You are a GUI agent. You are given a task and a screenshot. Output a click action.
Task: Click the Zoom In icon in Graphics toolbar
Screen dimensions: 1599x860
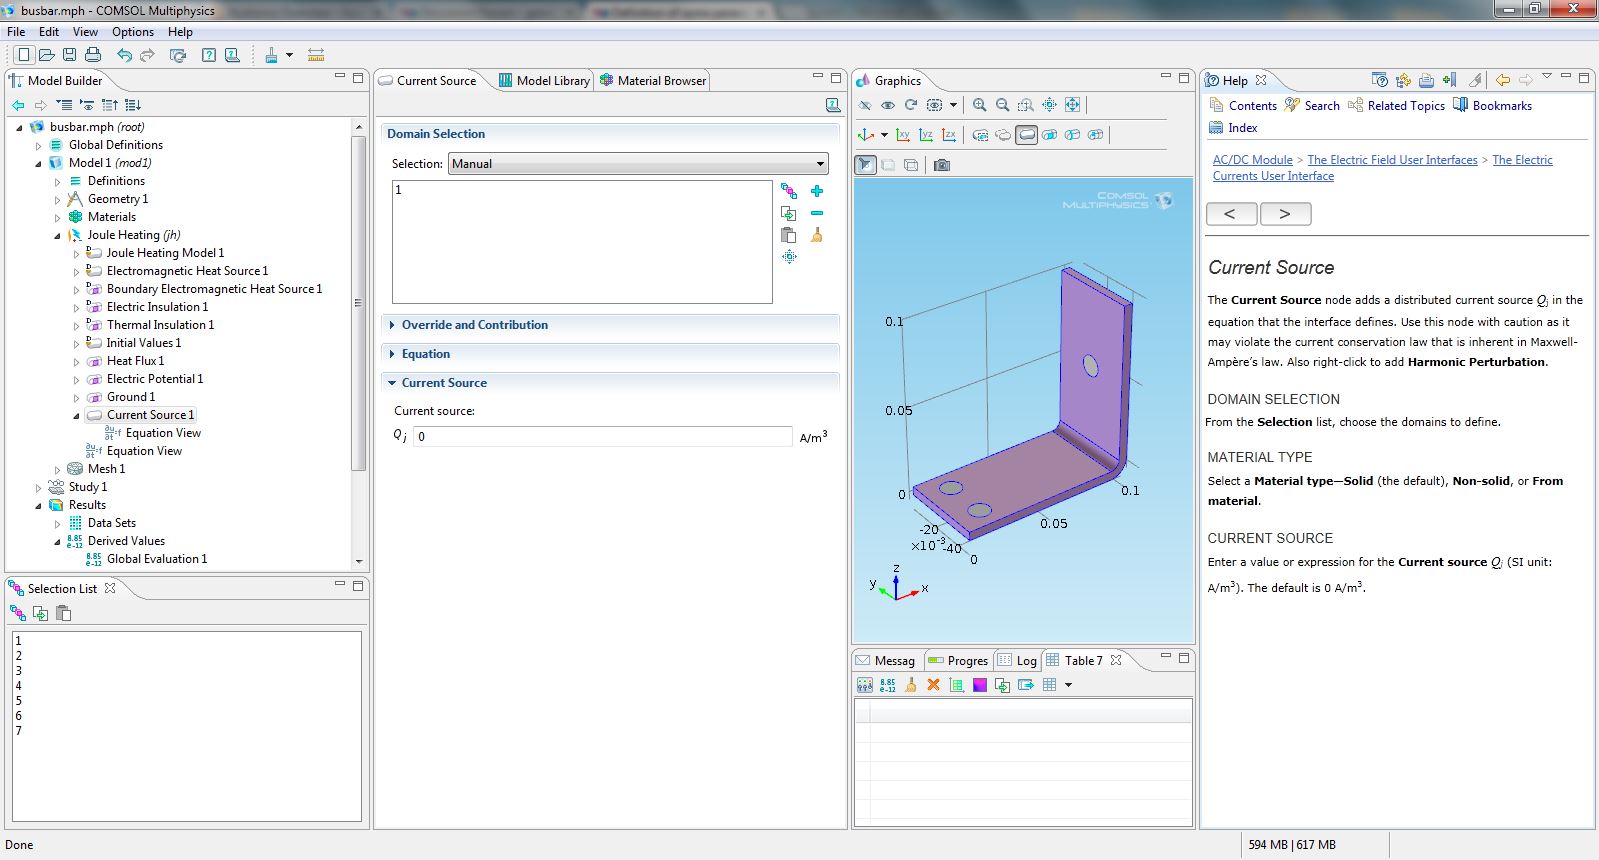pyautogui.click(x=979, y=105)
